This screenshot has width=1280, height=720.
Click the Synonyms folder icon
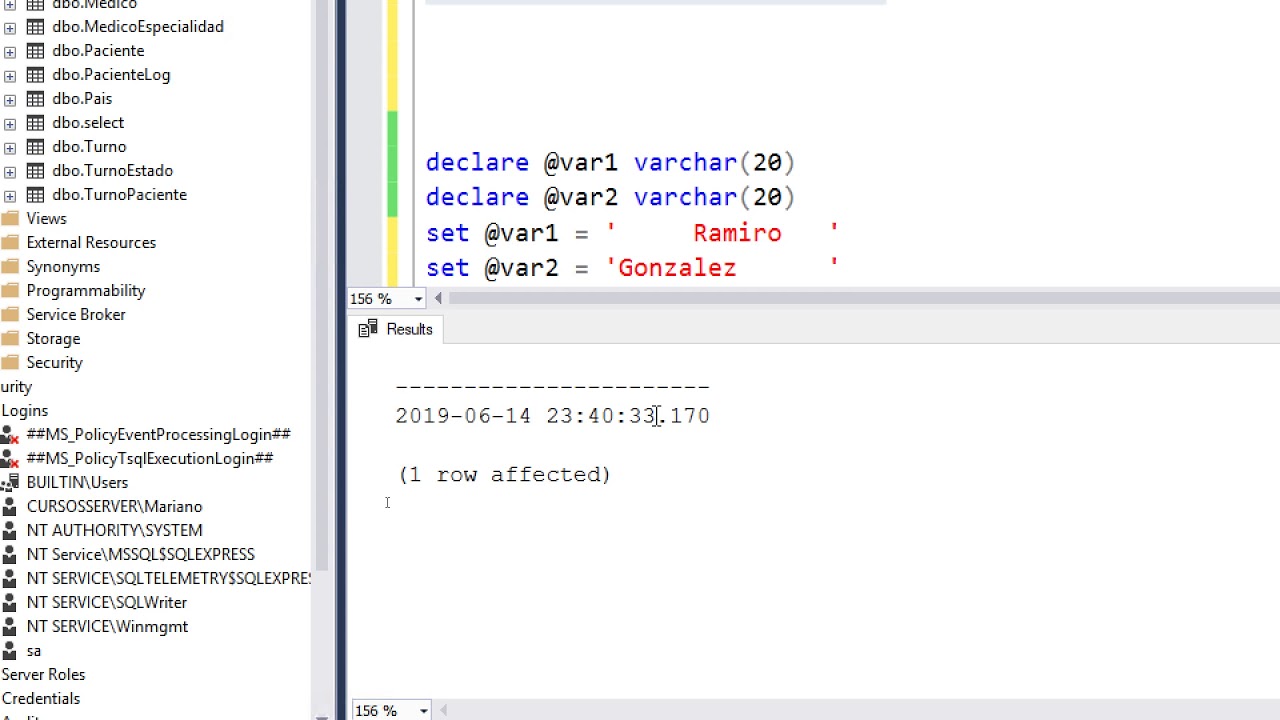(x=10, y=266)
